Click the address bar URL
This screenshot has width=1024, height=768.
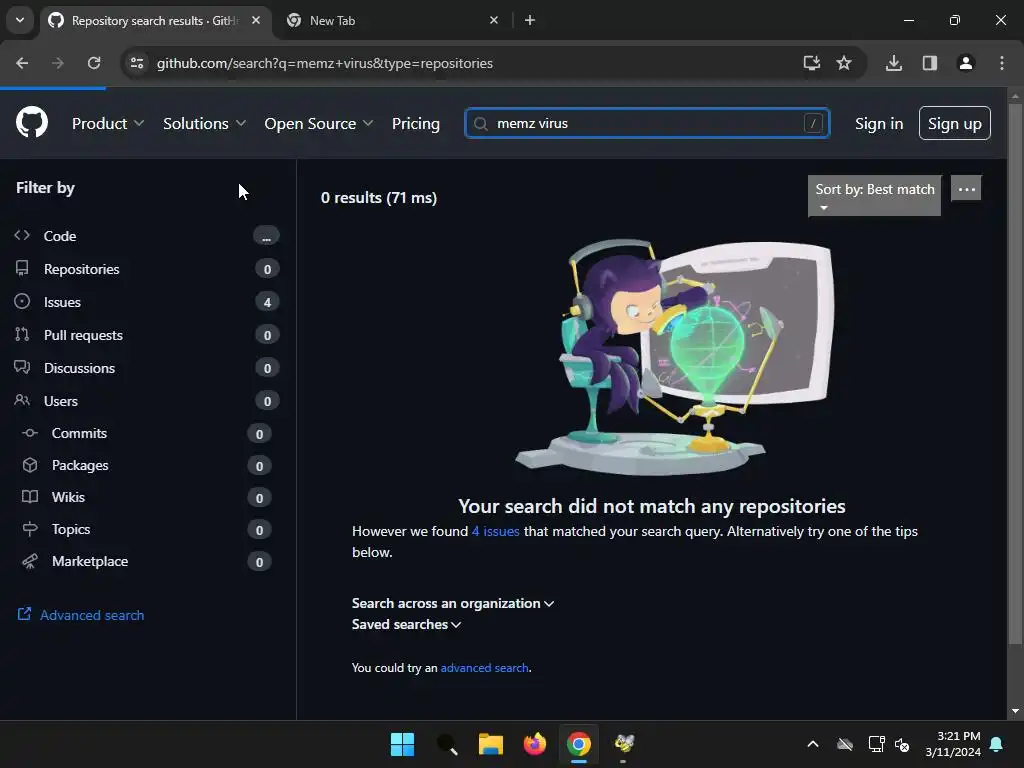[x=325, y=63]
